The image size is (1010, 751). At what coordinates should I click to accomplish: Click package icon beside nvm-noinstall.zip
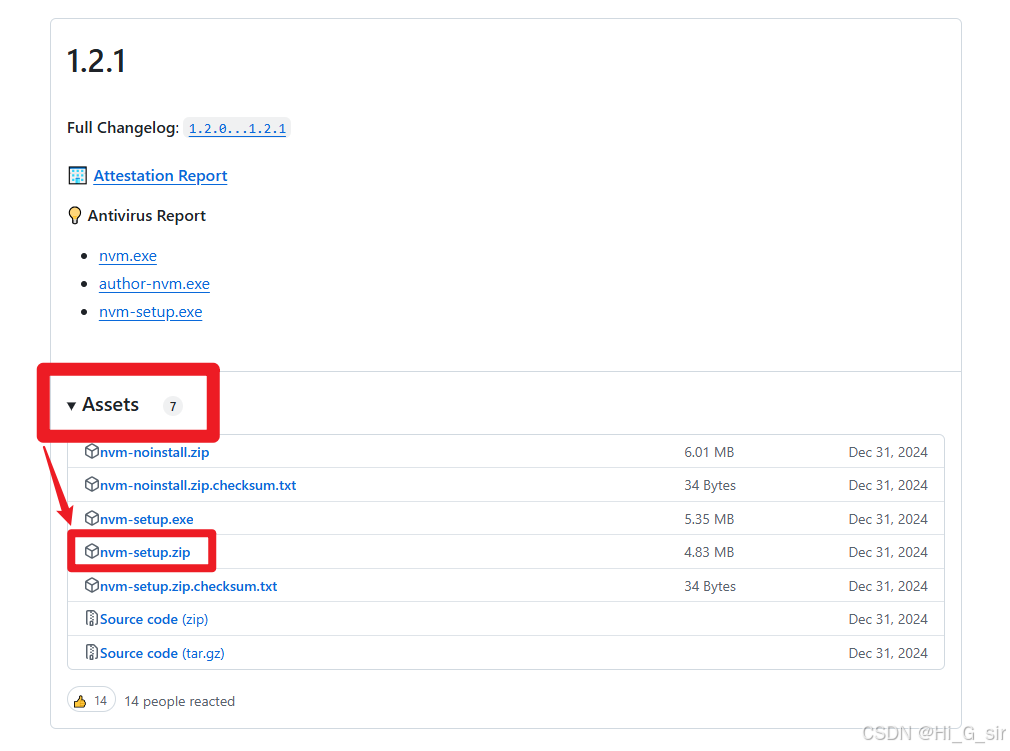pyautogui.click(x=91, y=452)
